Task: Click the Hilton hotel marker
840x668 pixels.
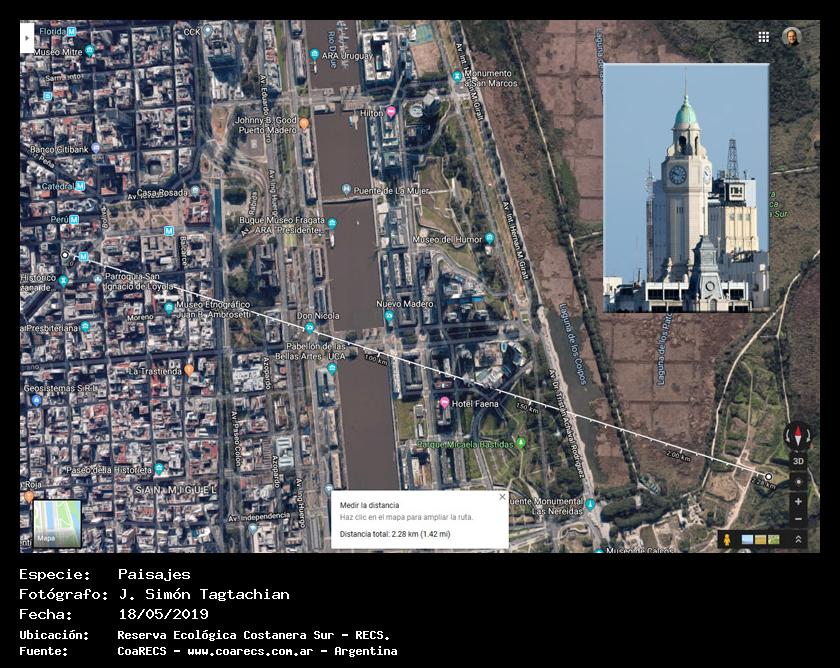Action: [391, 112]
